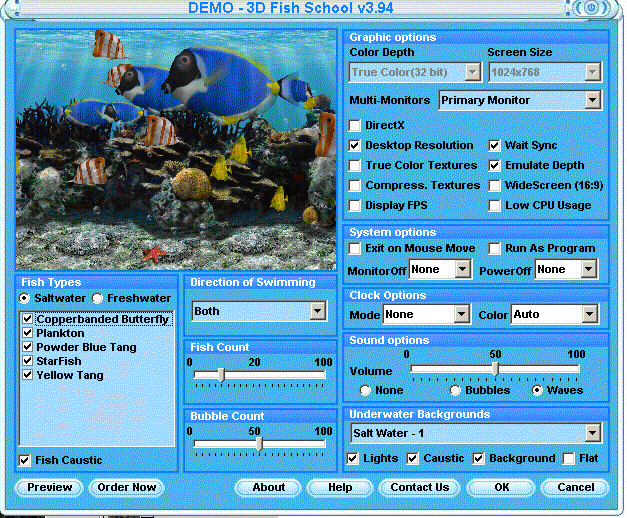Enable Display FPS

[355, 206]
